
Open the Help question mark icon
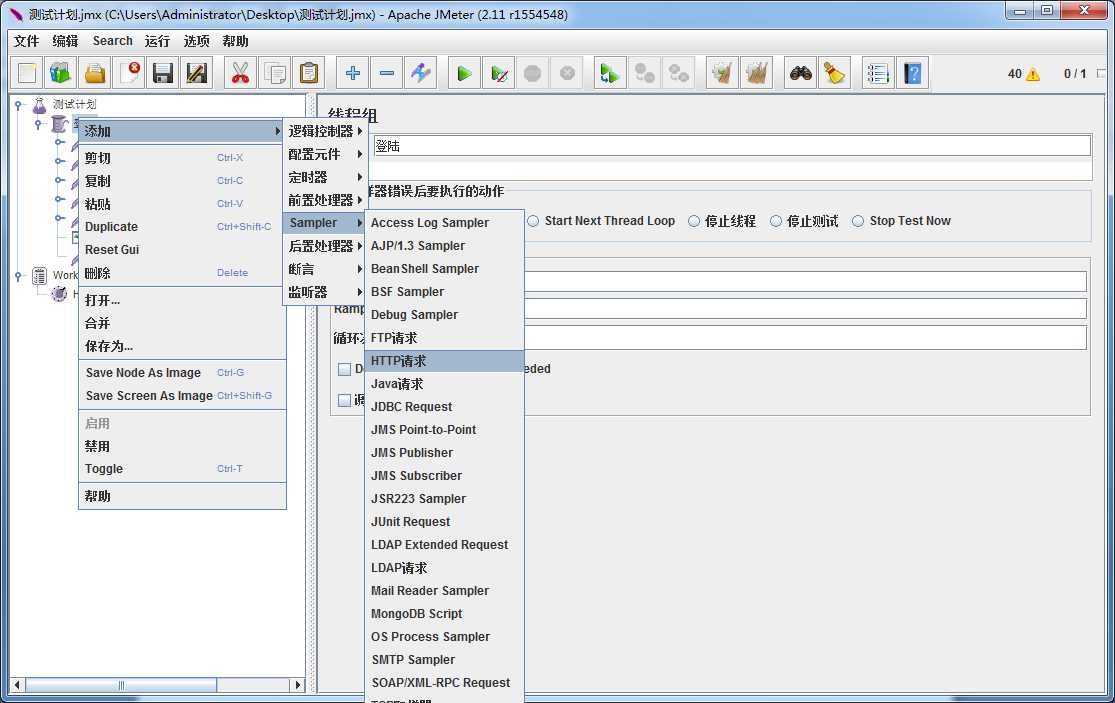click(x=912, y=73)
